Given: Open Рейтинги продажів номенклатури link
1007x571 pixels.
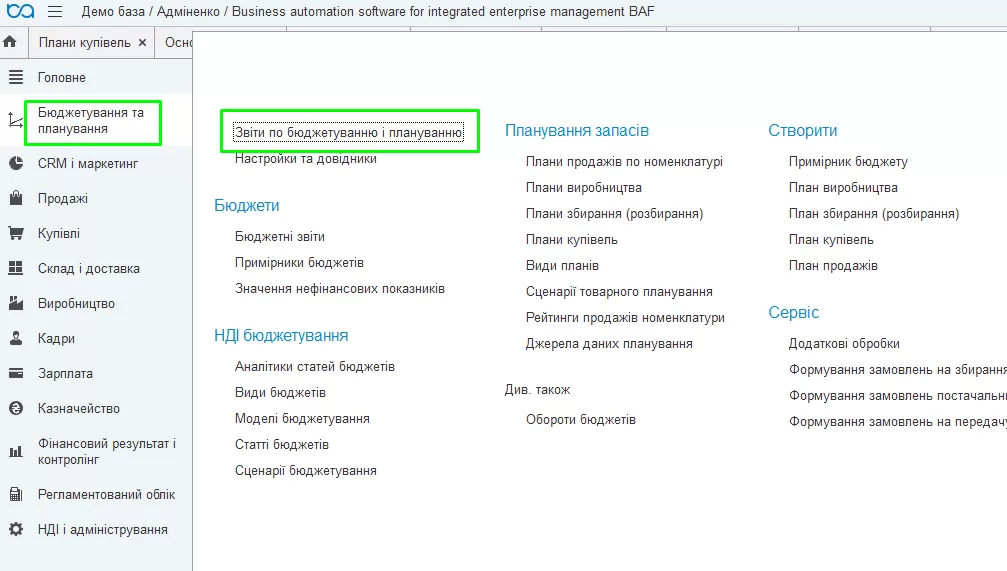Looking at the screenshot, I should pyautogui.click(x=625, y=318).
